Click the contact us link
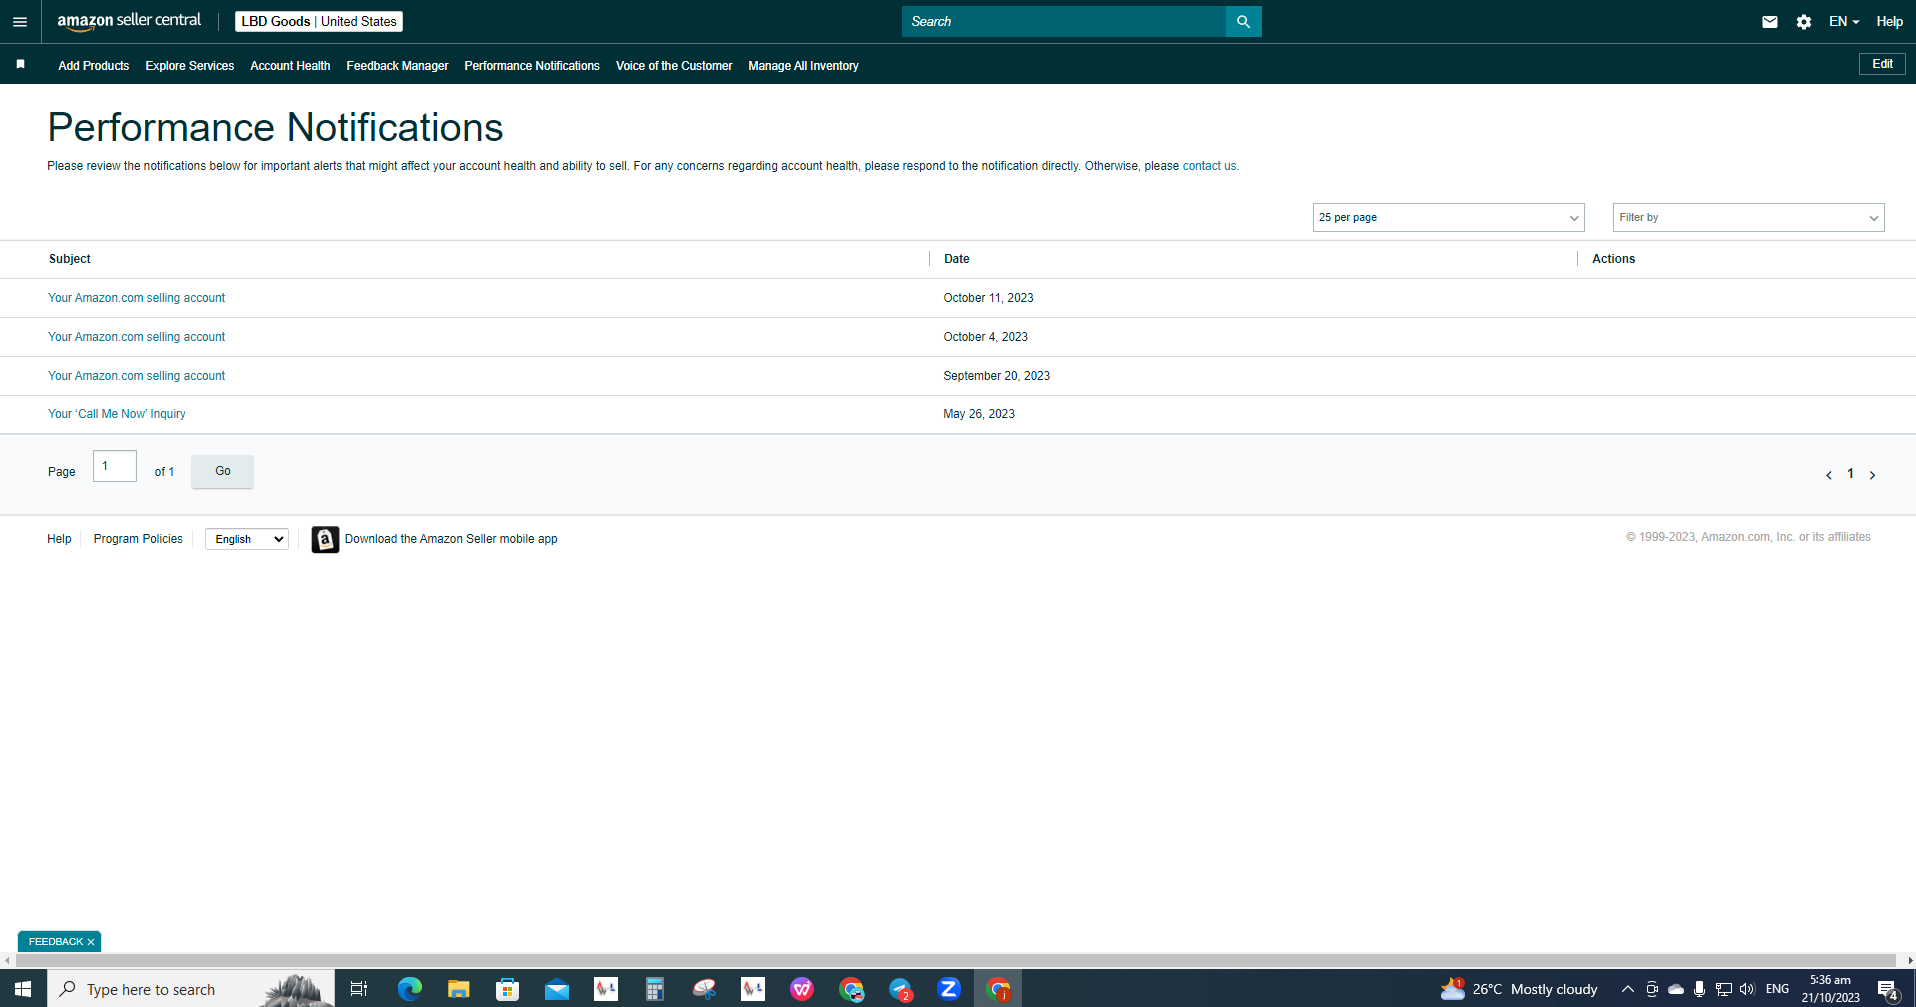Viewport: 1916px width, 1007px height. pyautogui.click(x=1209, y=166)
